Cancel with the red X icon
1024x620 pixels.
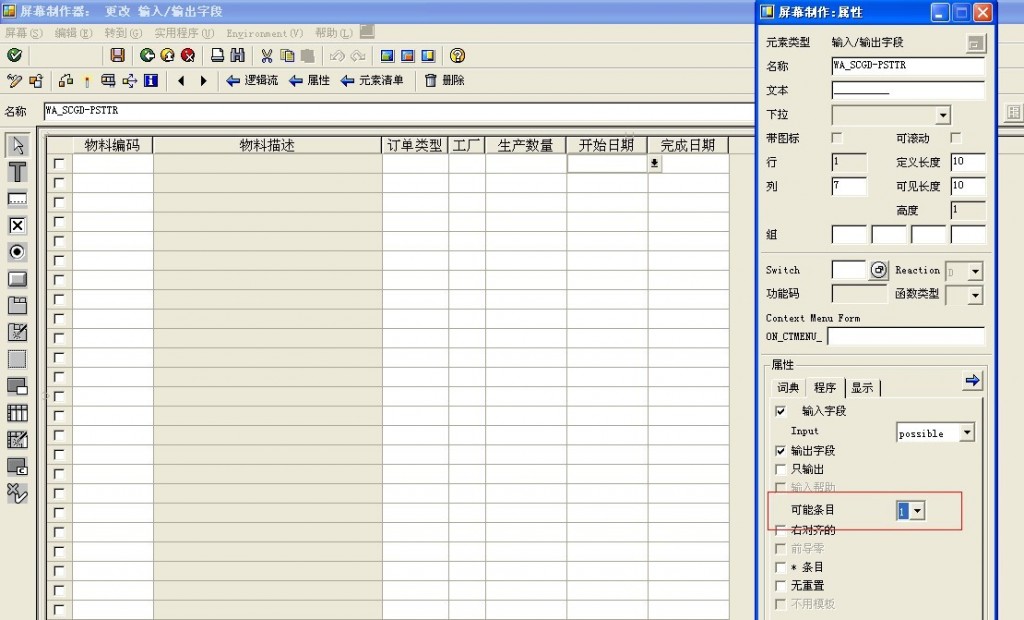click(188, 56)
